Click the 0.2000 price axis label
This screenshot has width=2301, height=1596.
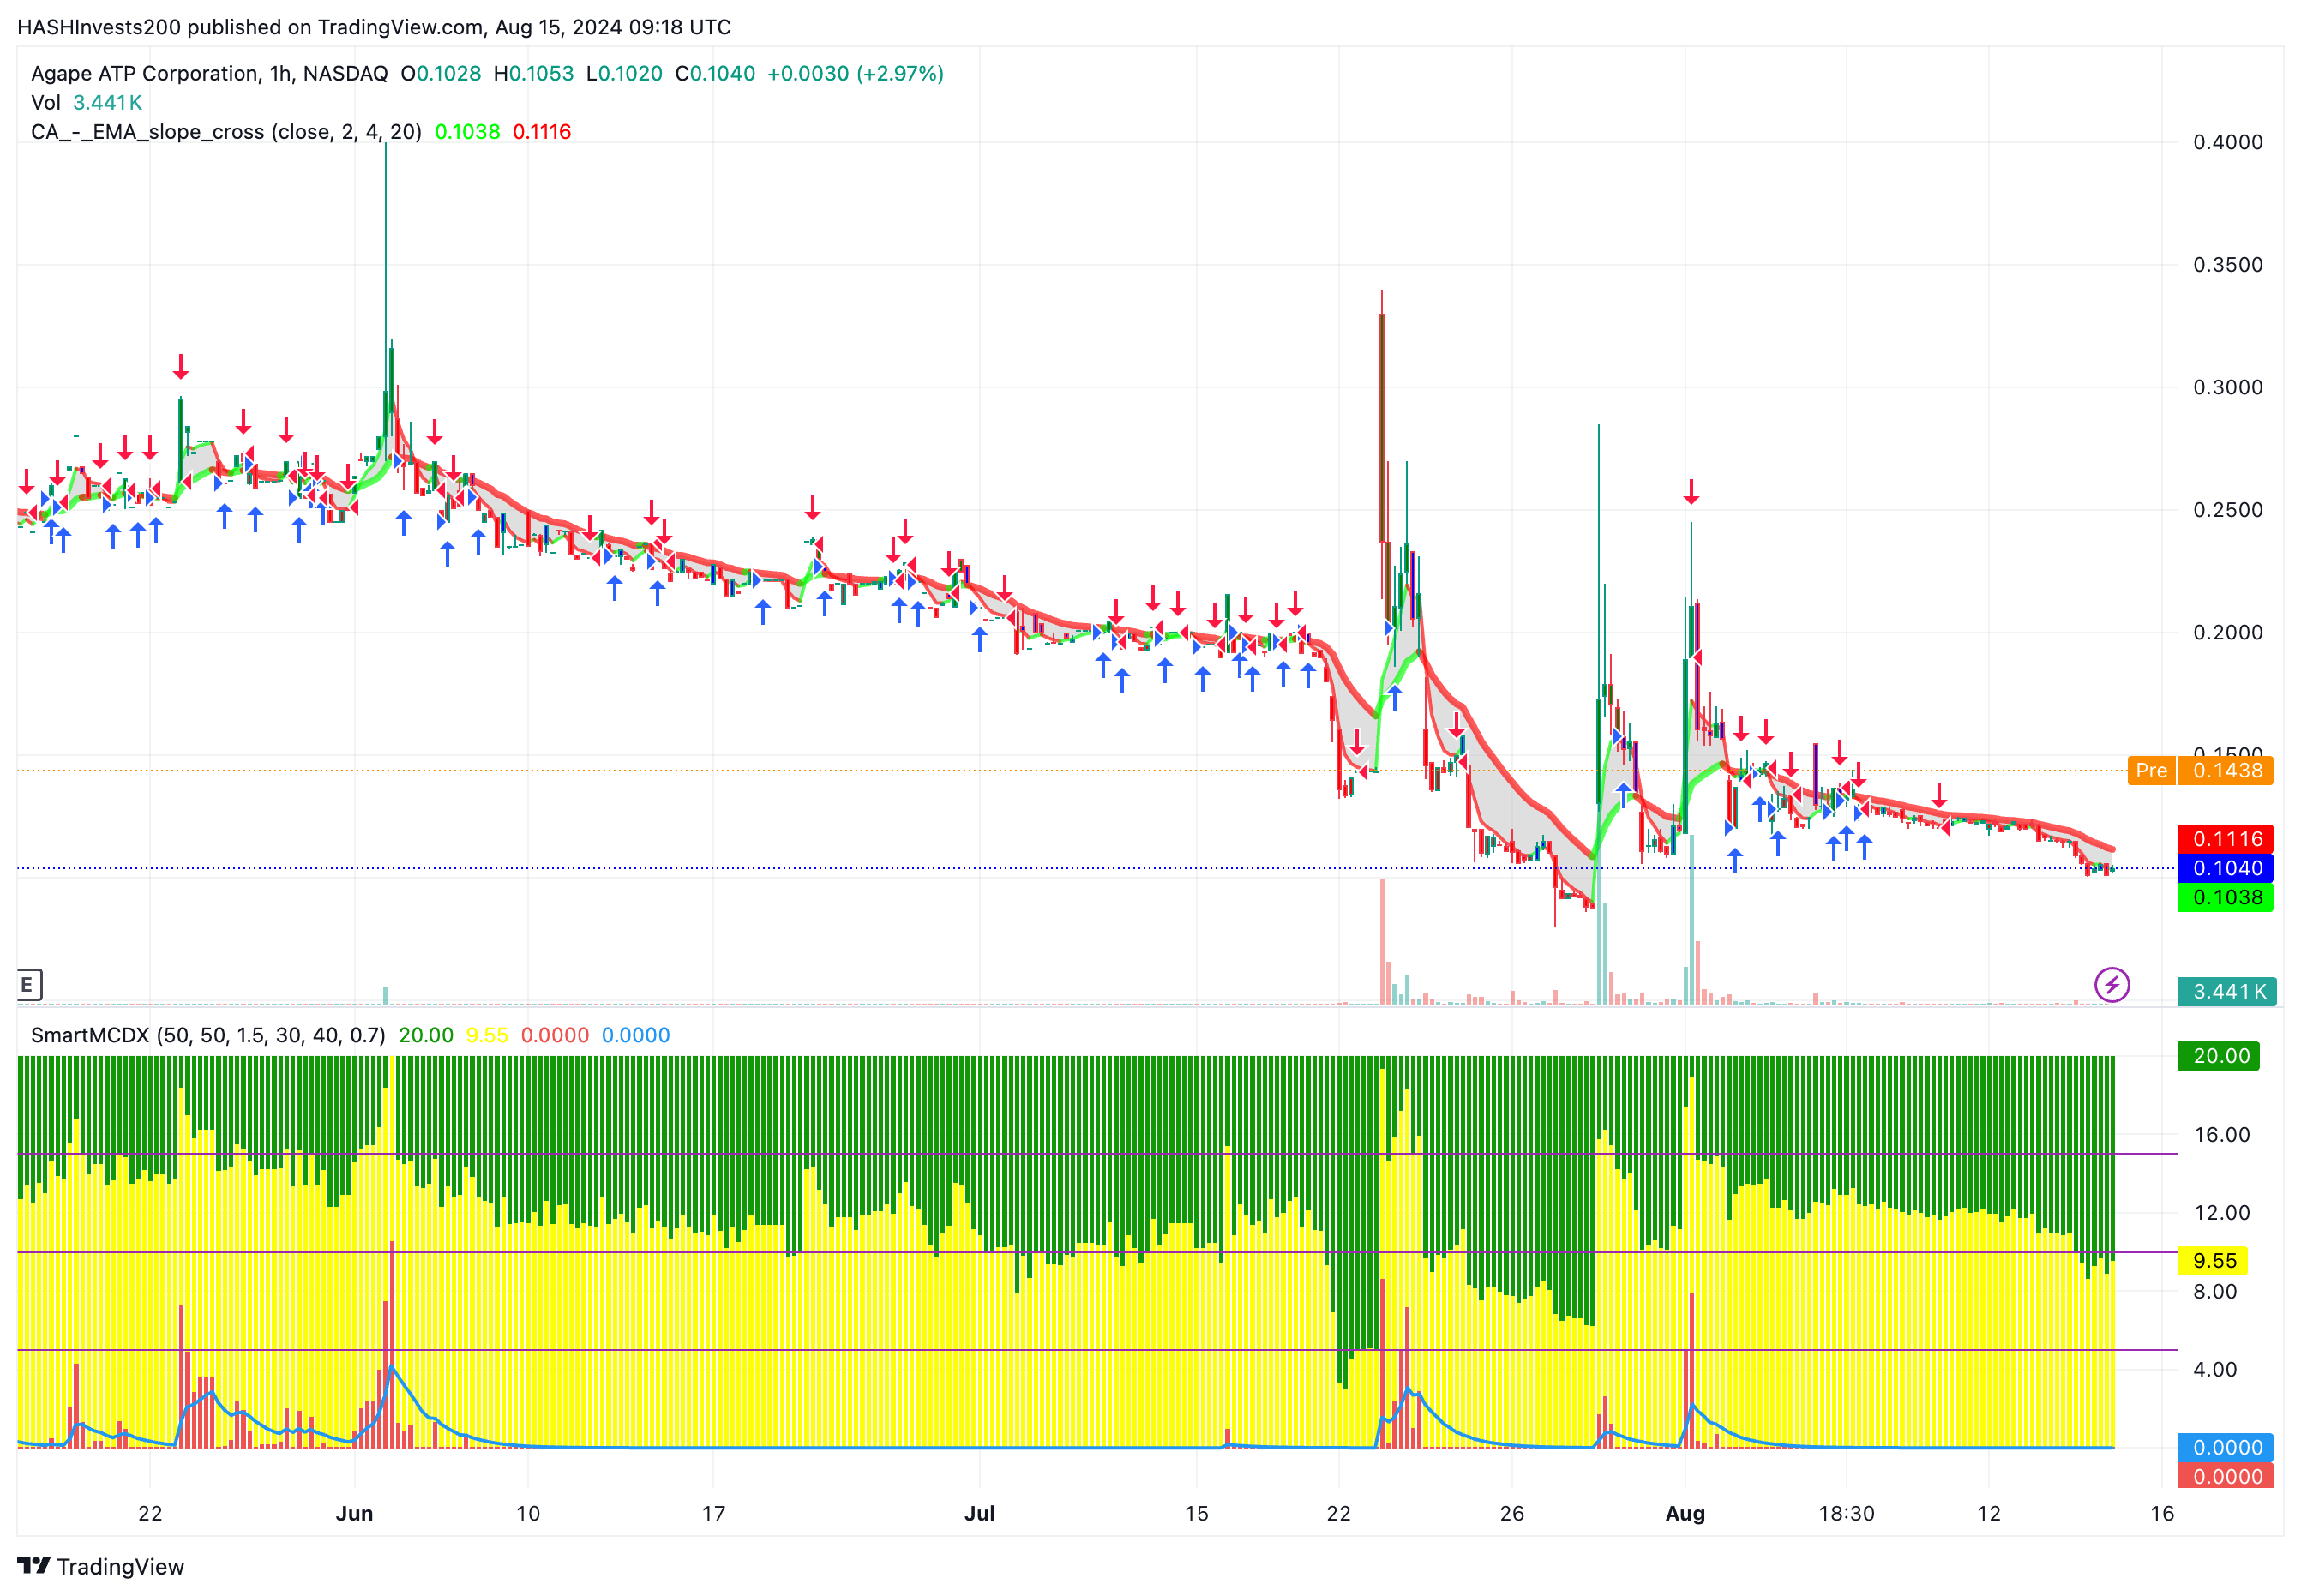click(x=2227, y=632)
